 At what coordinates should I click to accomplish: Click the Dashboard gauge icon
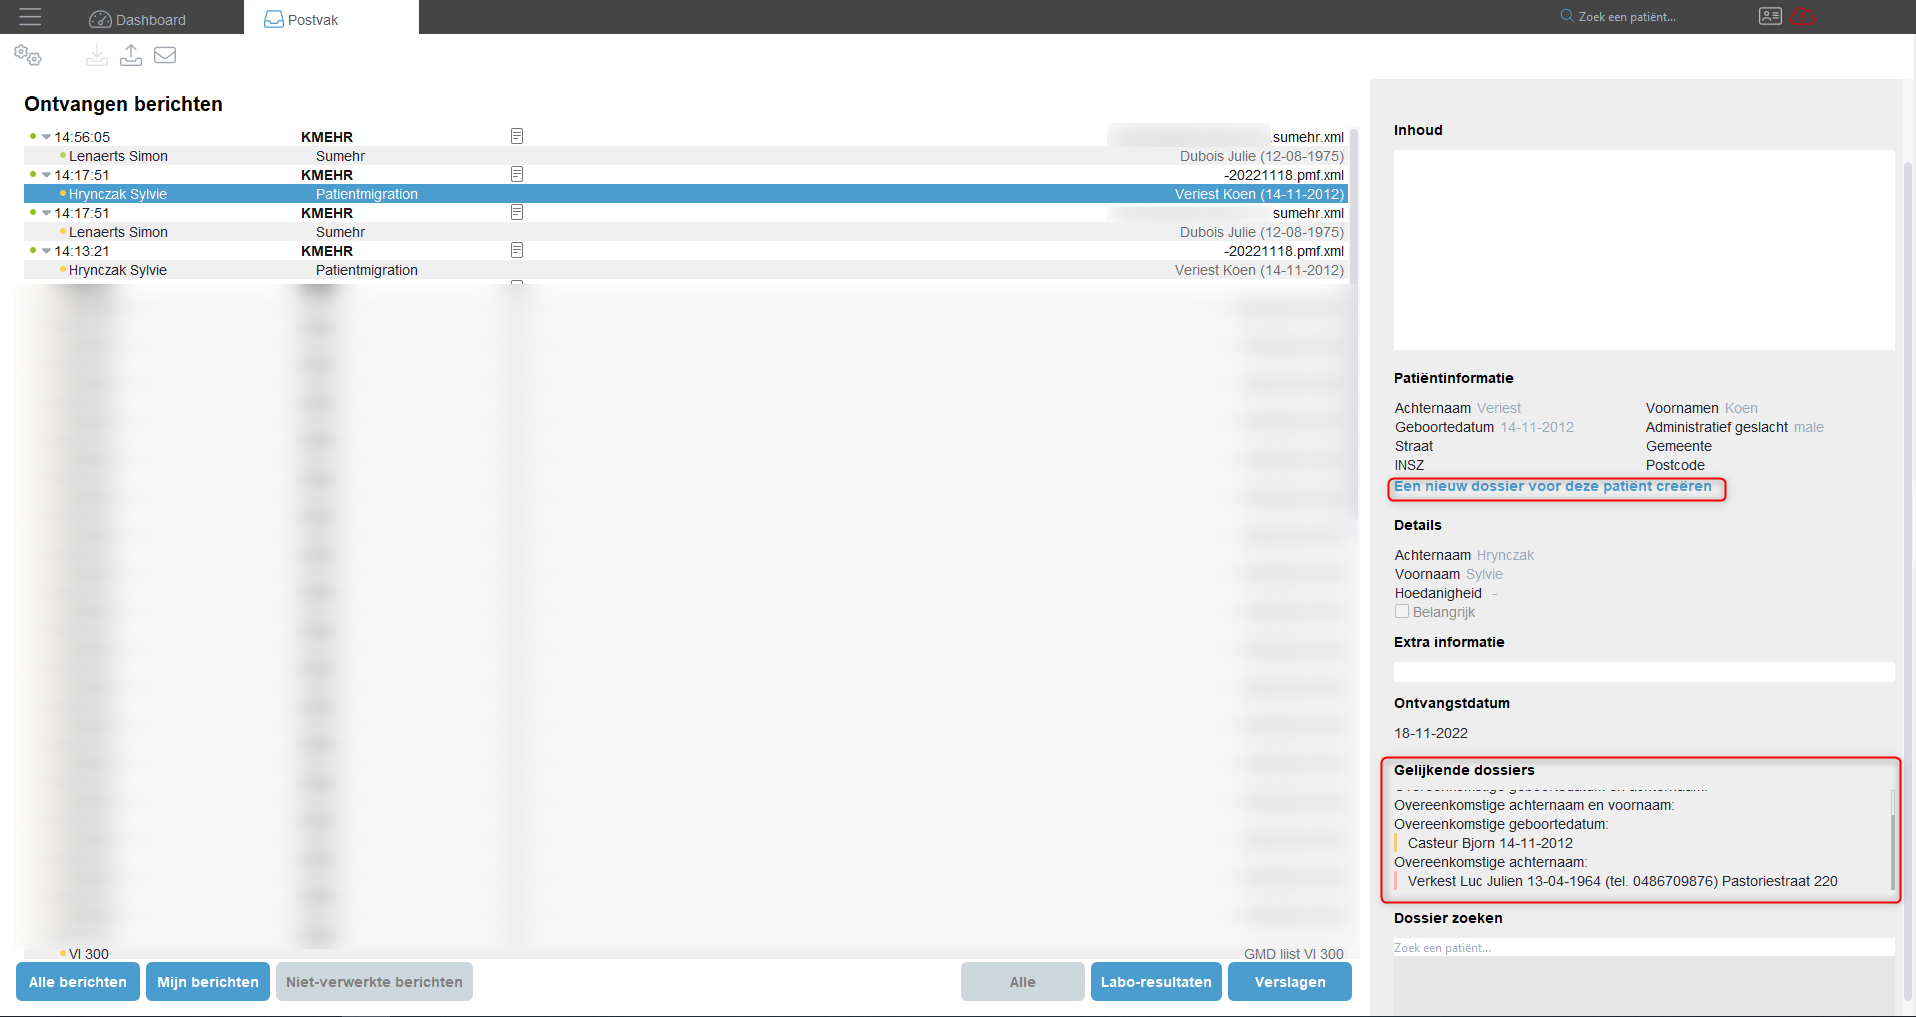(100, 20)
